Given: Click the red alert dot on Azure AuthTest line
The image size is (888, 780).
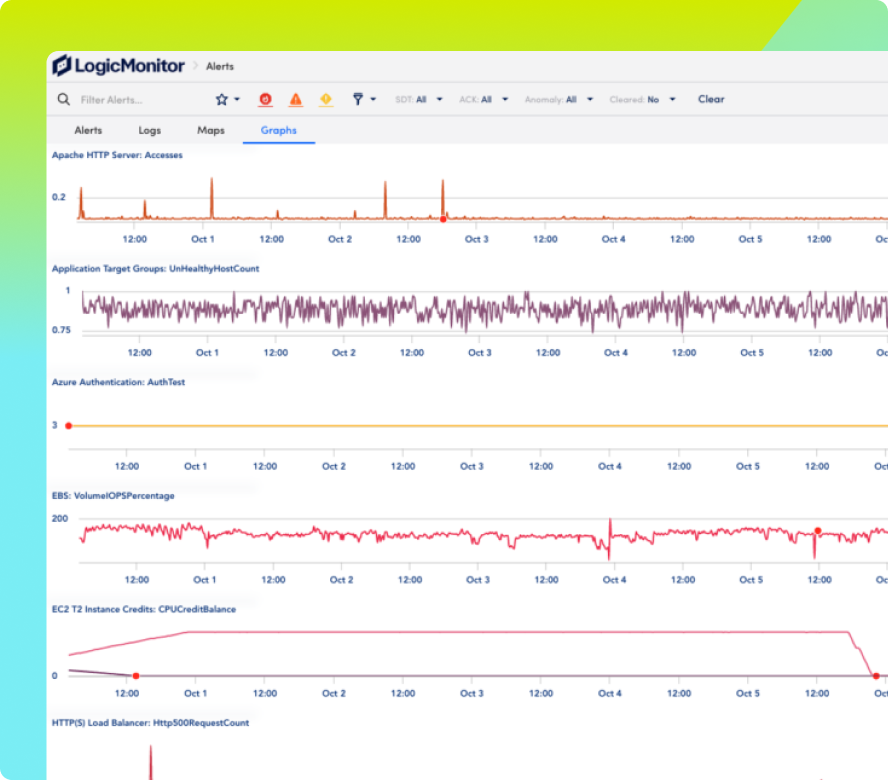Looking at the screenshot, I should (x=69, y=425).
